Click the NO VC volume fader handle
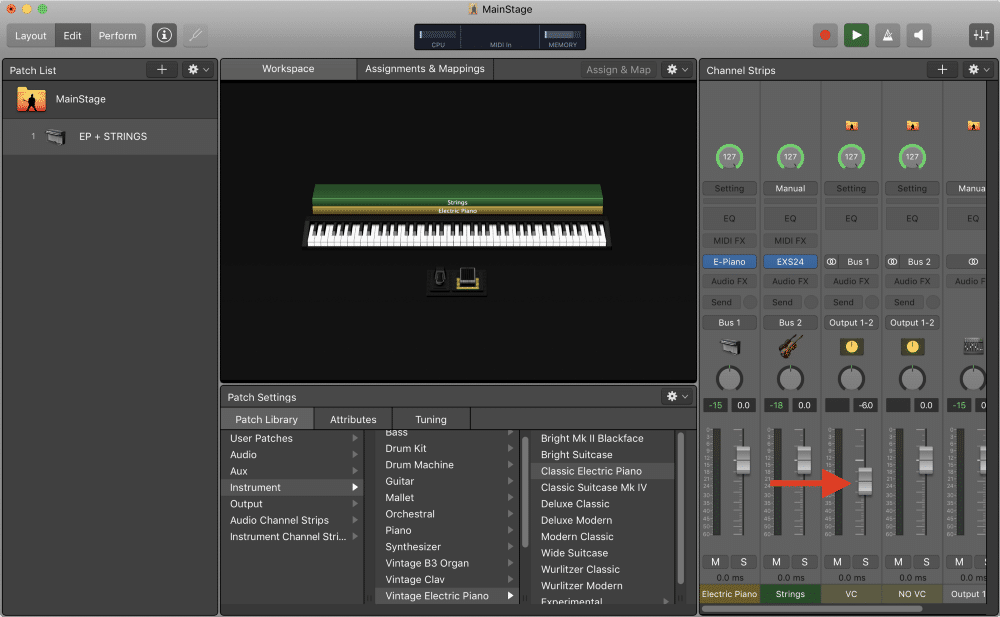This screenshot has height=617, width=1000. 925,459
